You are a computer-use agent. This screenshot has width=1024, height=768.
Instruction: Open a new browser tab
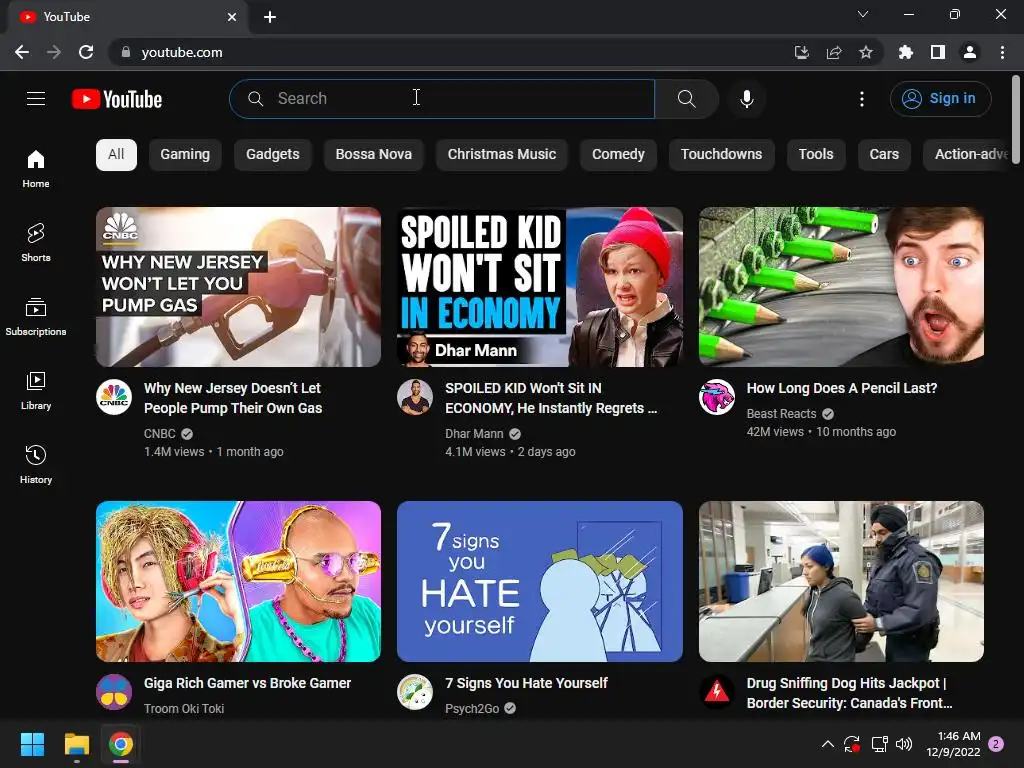coord(270,17)
